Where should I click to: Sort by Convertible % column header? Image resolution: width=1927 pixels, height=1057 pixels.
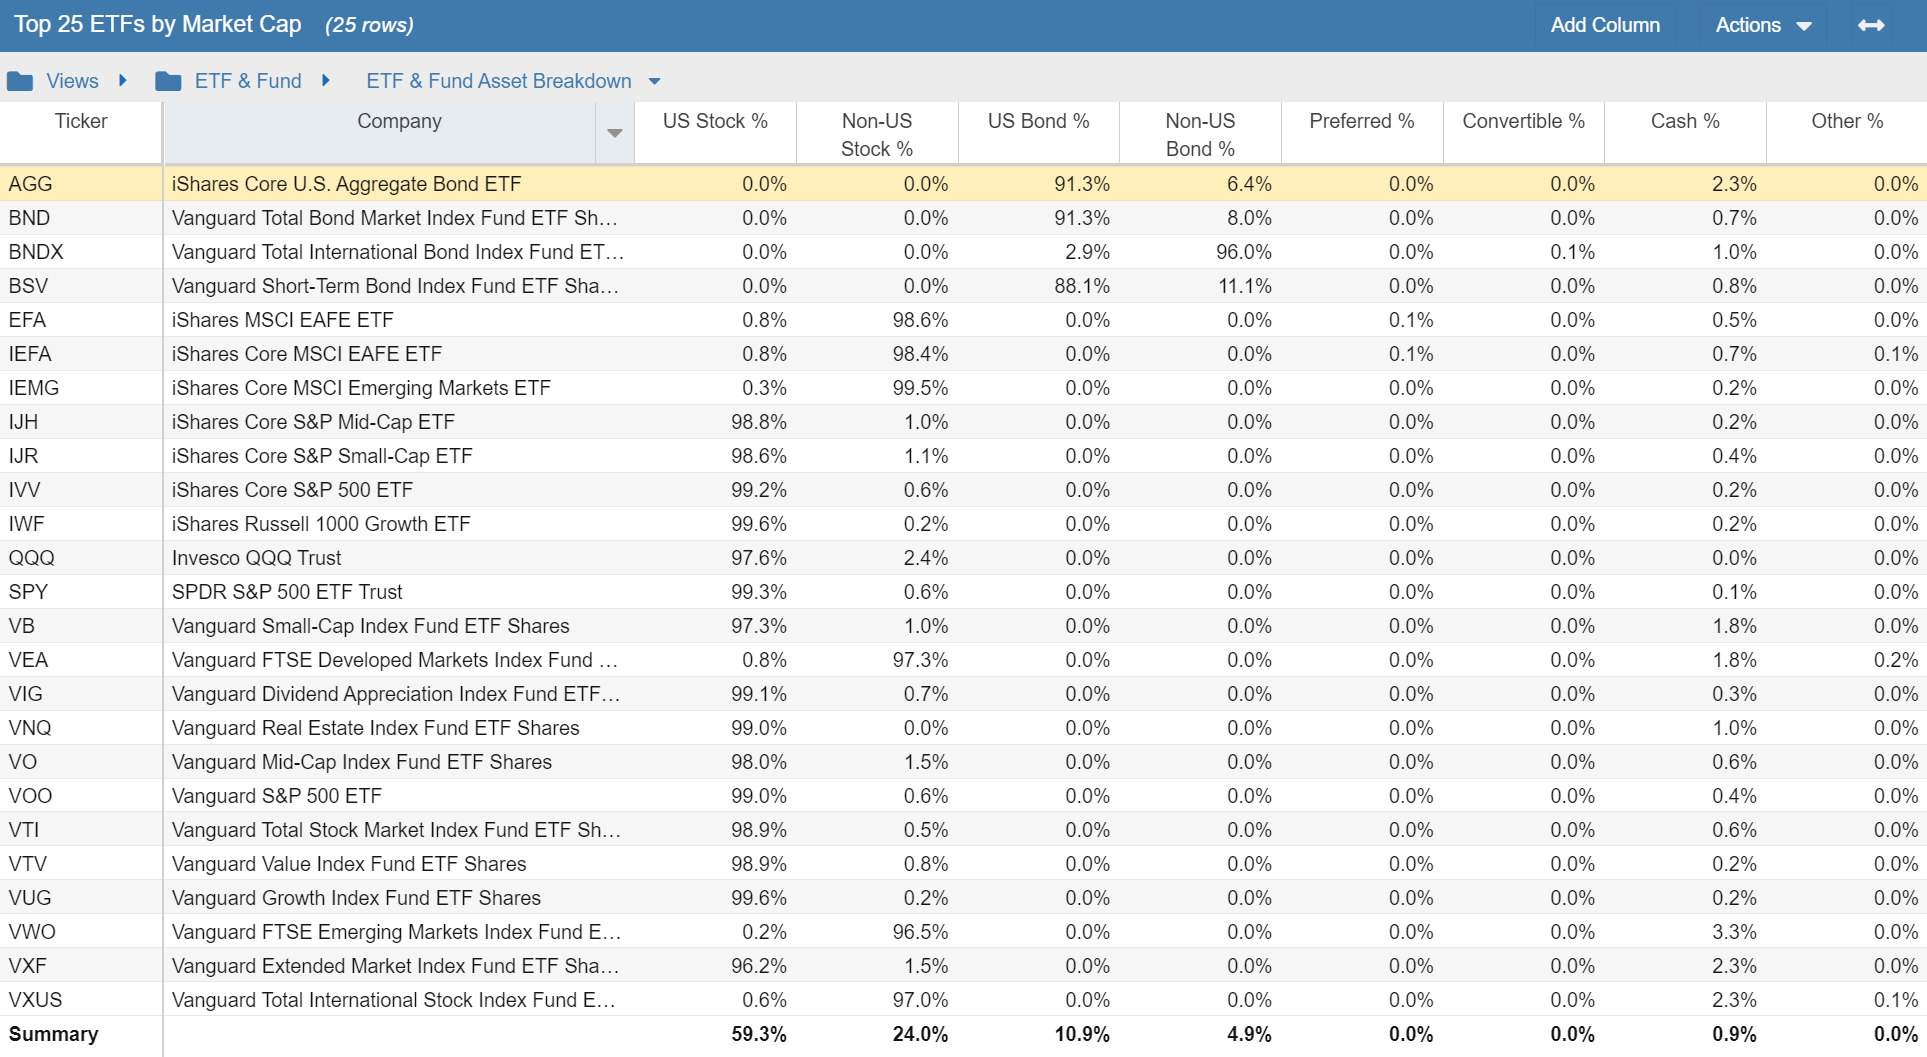[x=1523, y=133]
